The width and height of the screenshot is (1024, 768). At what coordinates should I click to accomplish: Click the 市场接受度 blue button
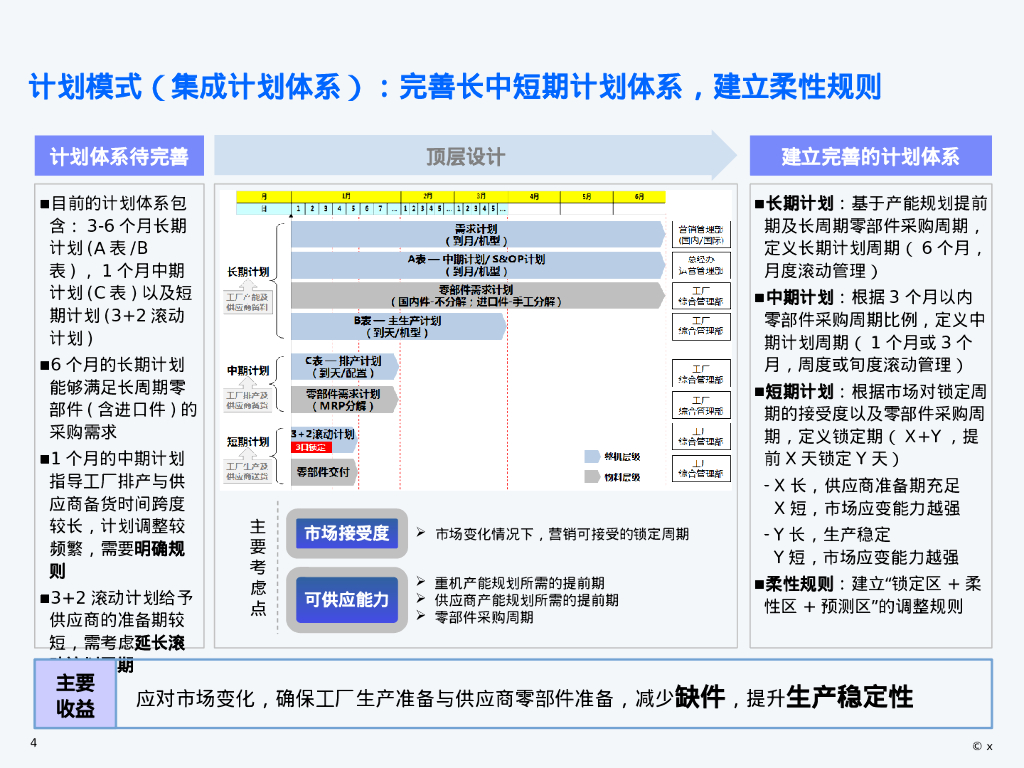(346, 534)
